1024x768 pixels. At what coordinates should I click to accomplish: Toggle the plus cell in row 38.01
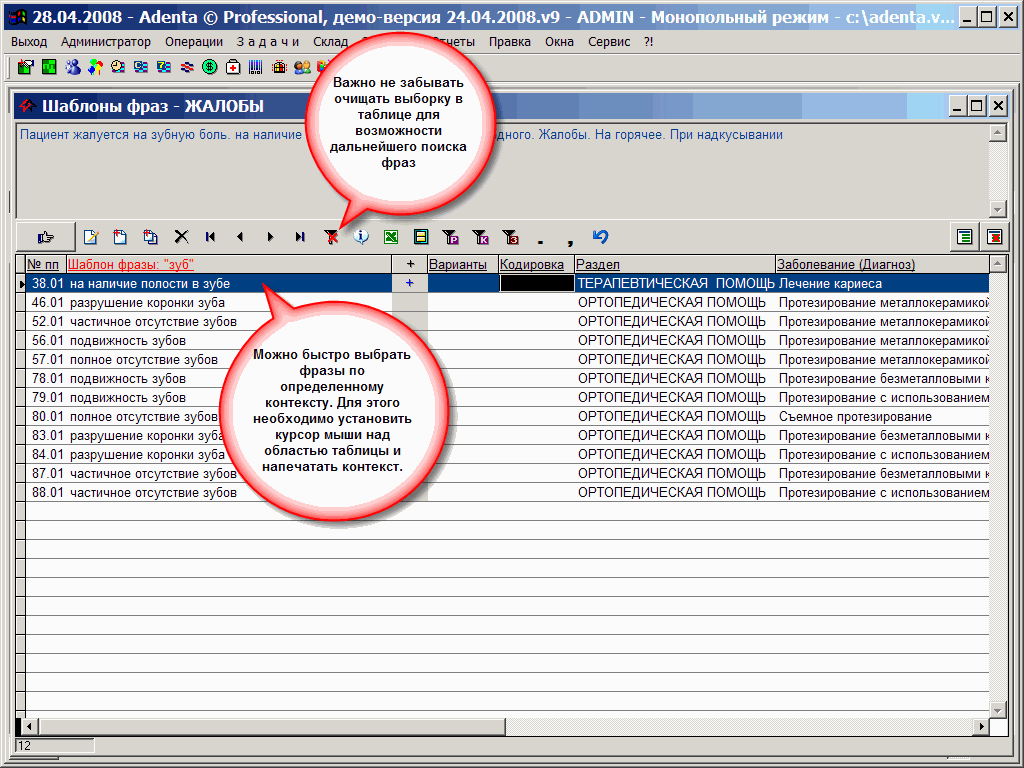(409, 283)
